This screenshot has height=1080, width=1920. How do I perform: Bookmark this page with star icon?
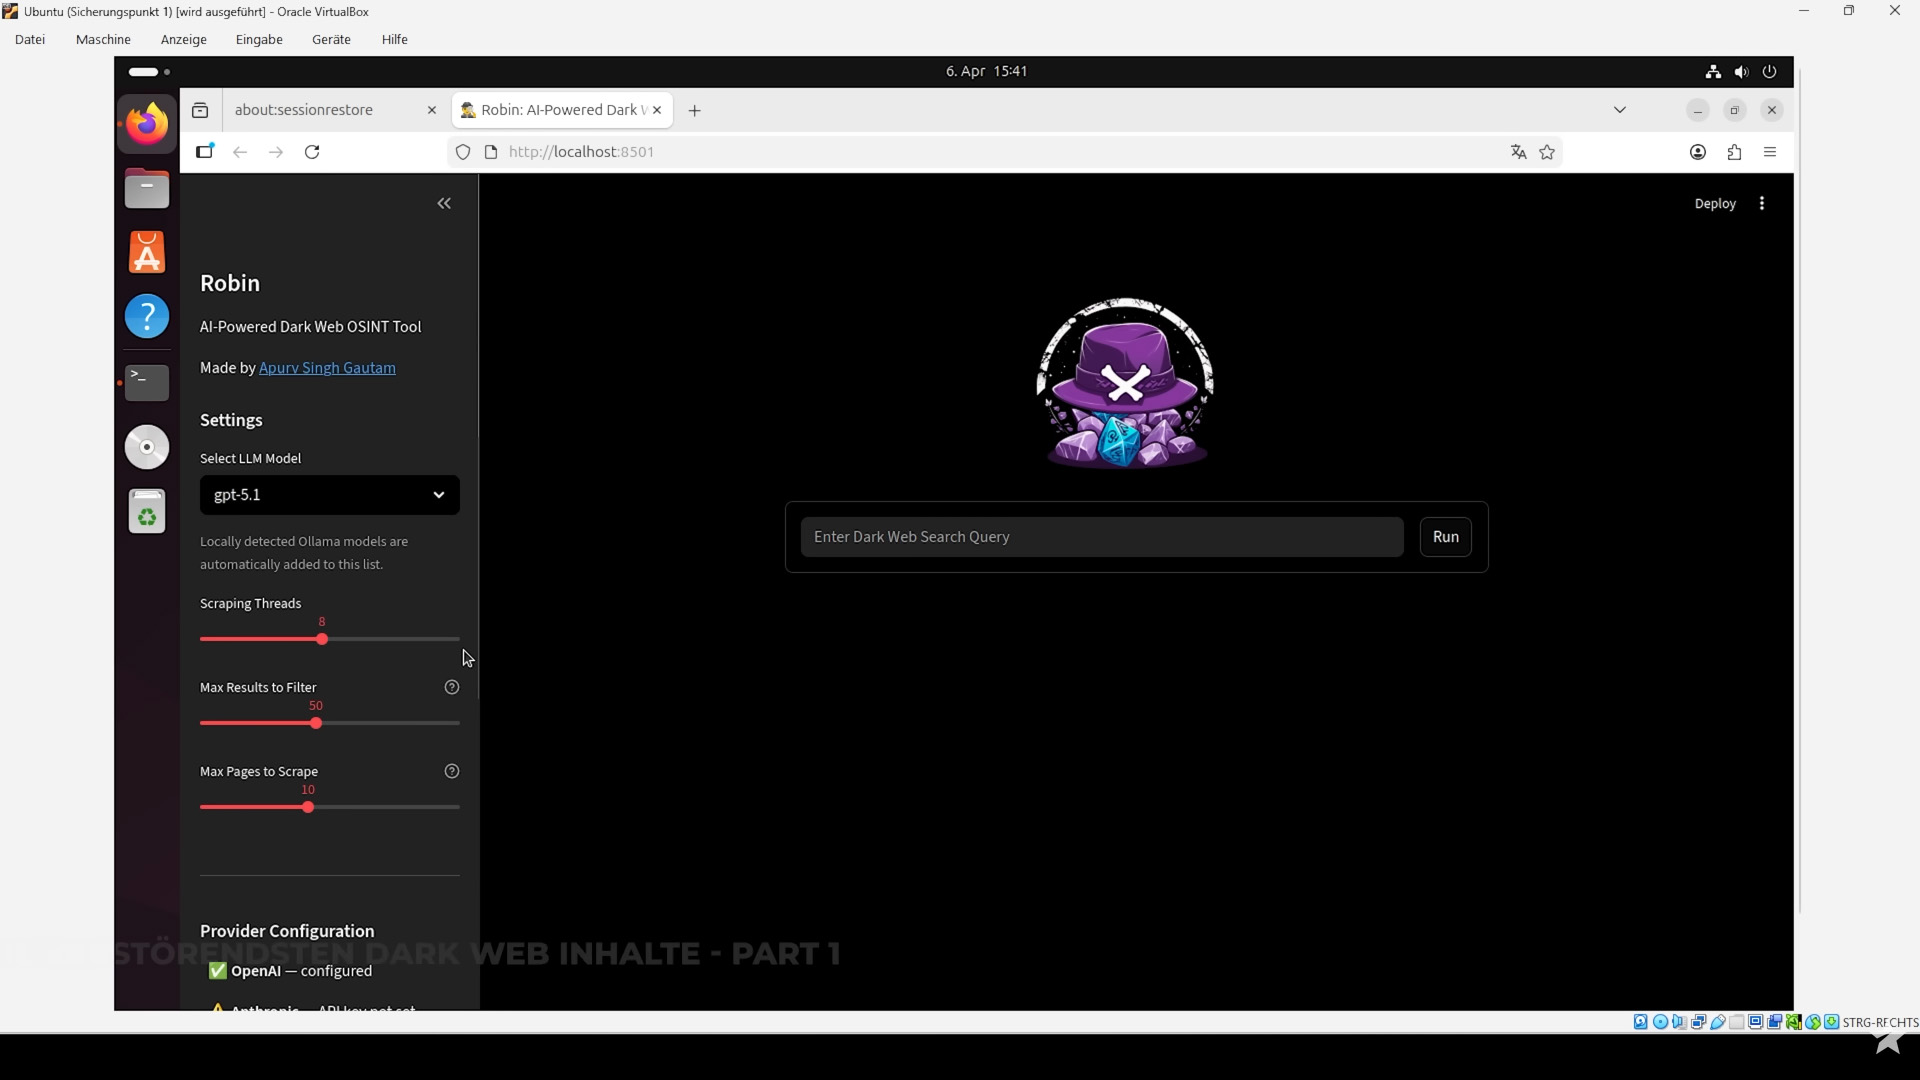point(1548,152)
